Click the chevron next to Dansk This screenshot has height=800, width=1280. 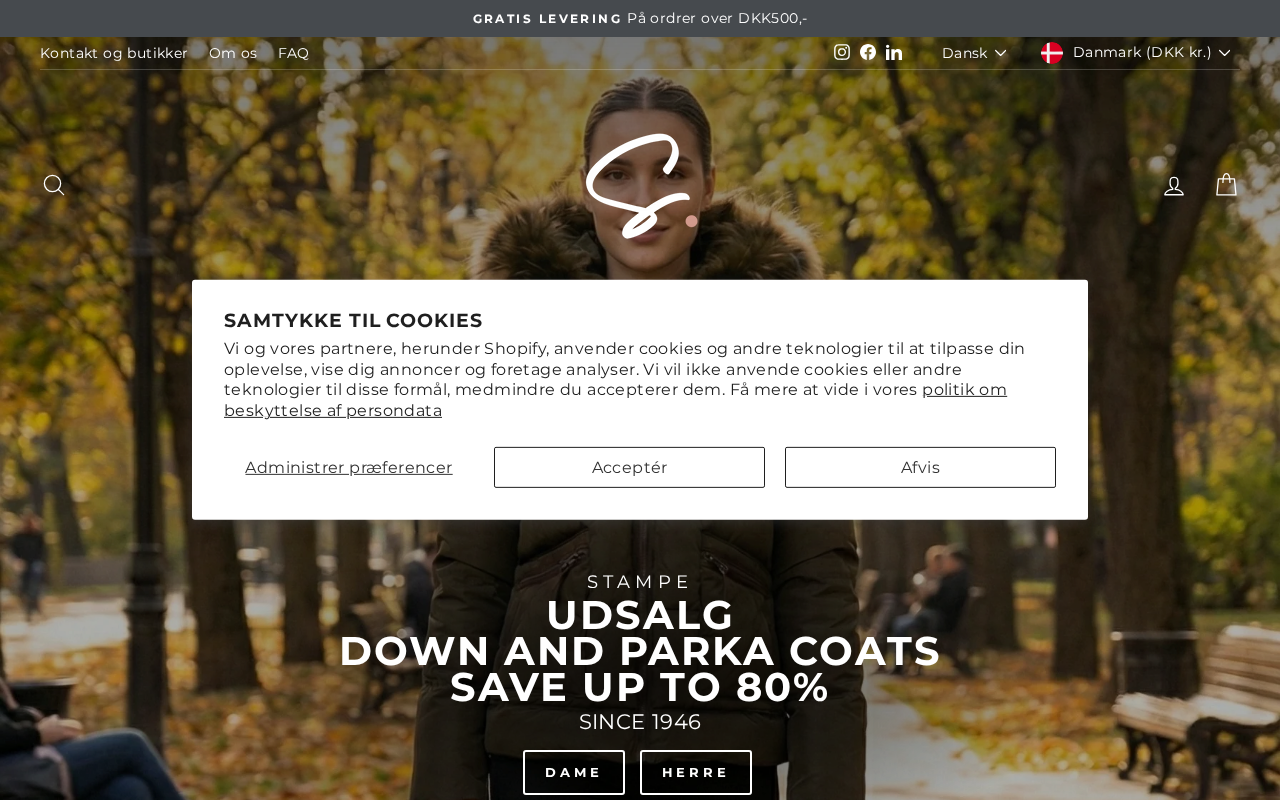pos(1000,53)
